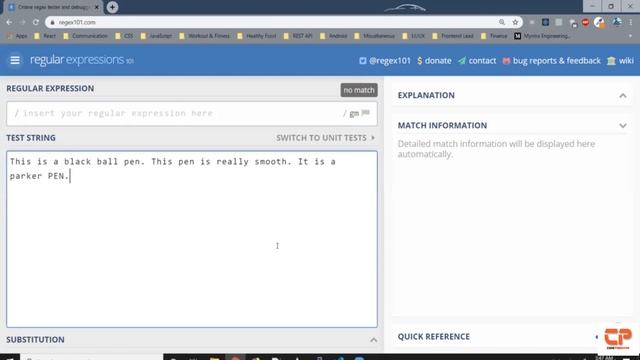Open the CSS bookmarks folder

point(124,36)
